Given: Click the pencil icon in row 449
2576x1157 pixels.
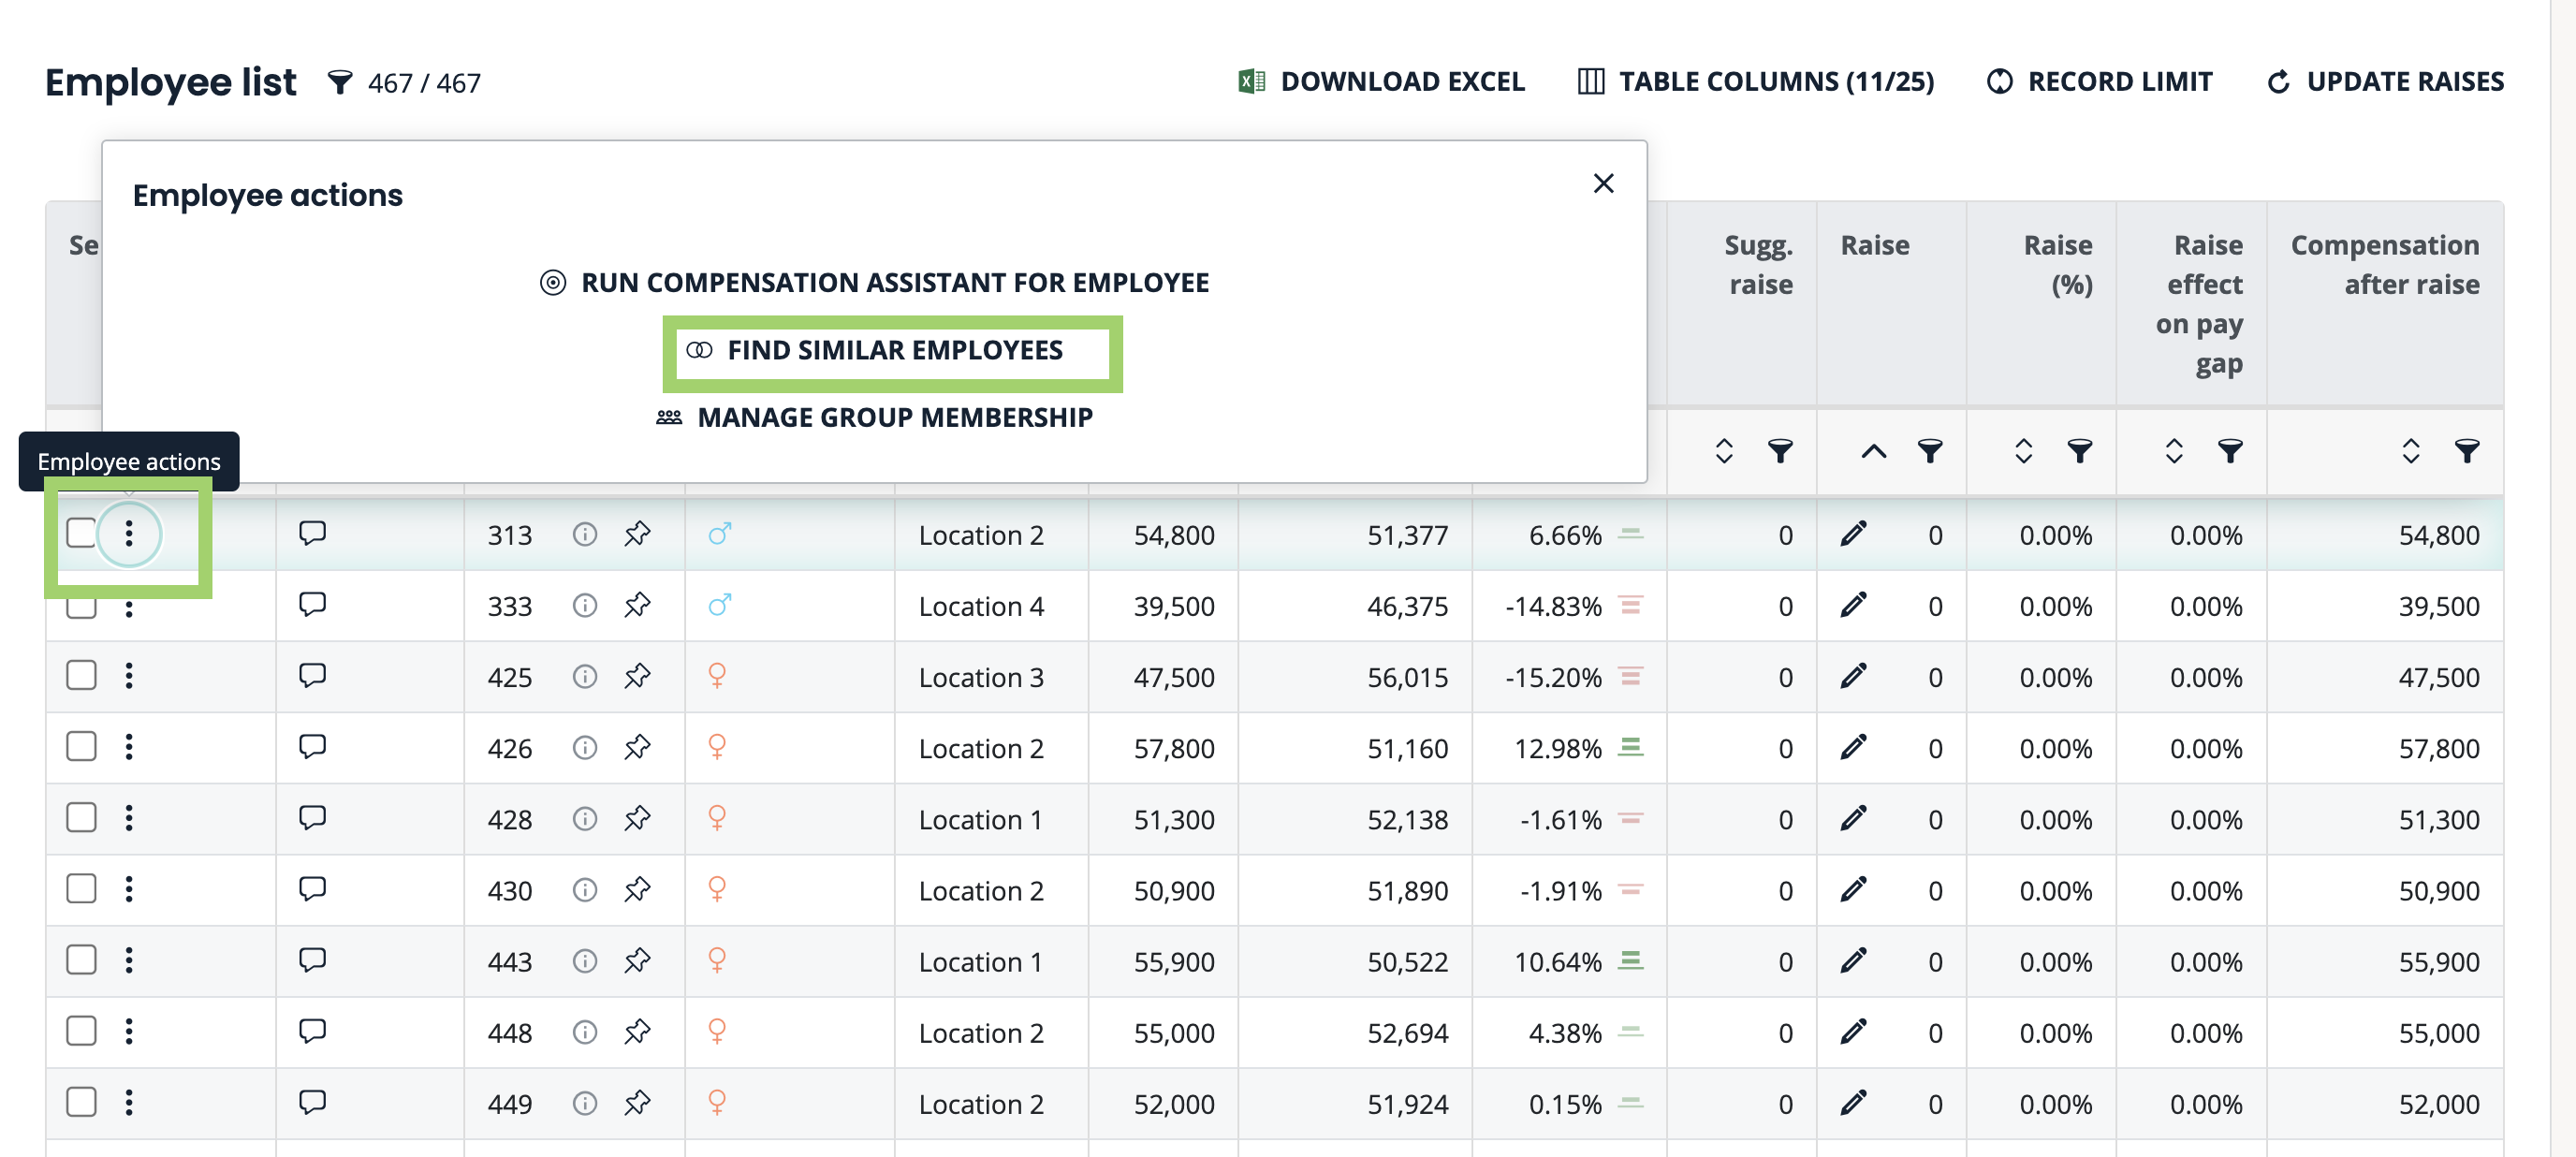Looking at the screenshot, I should tap(1853, 1102).
